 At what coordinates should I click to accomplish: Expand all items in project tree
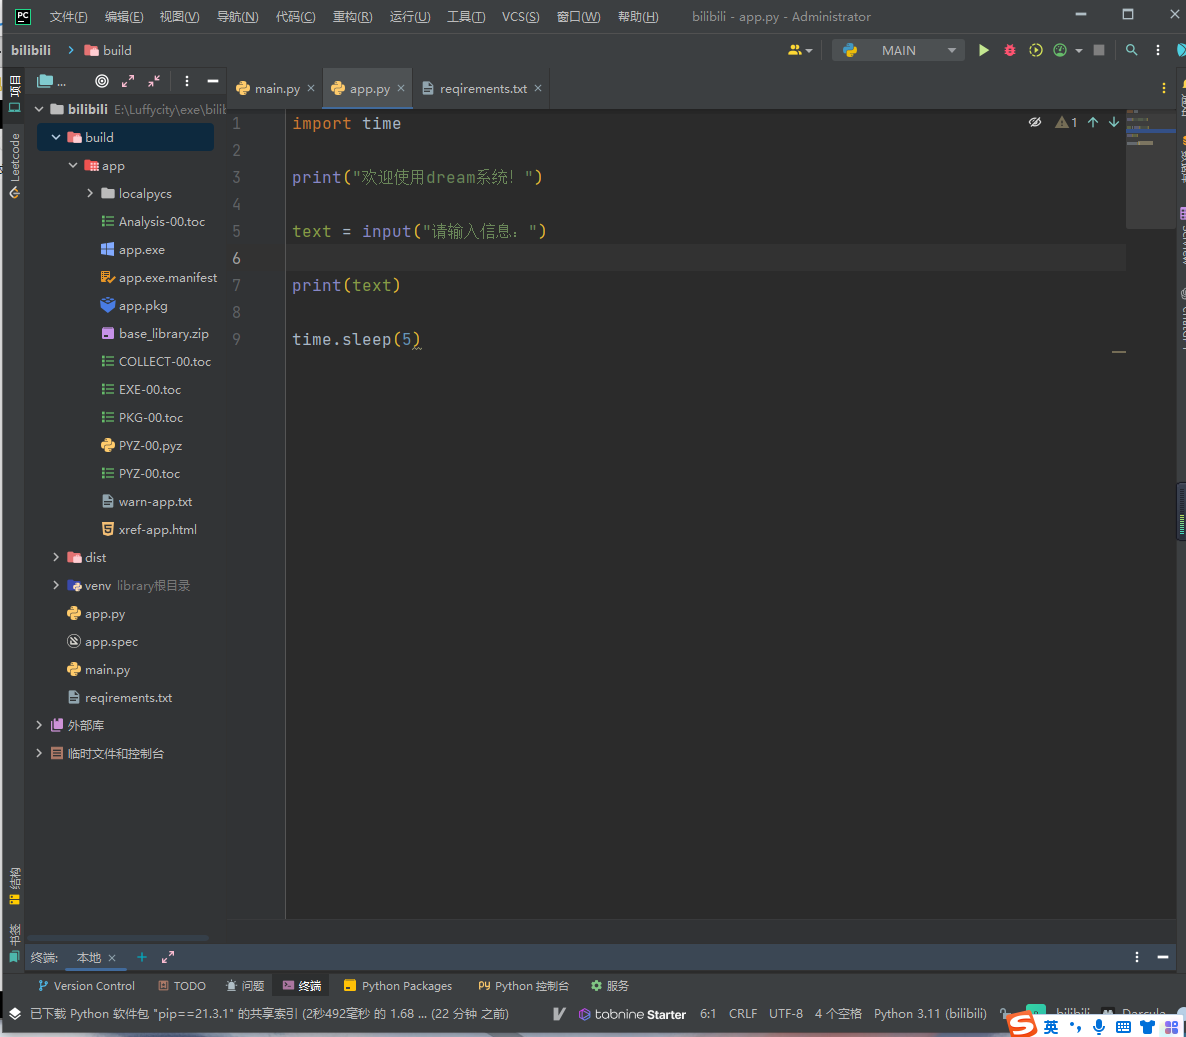(128, 81)
